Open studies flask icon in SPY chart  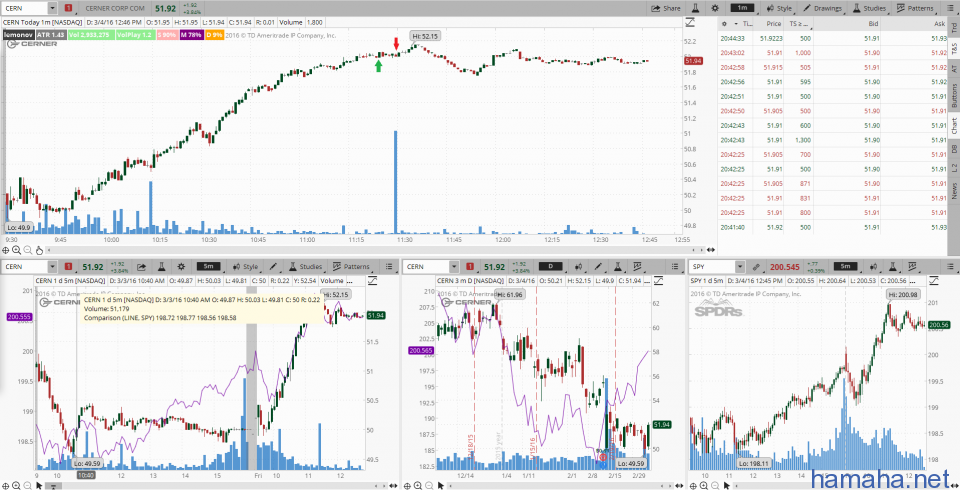point(893,266)
